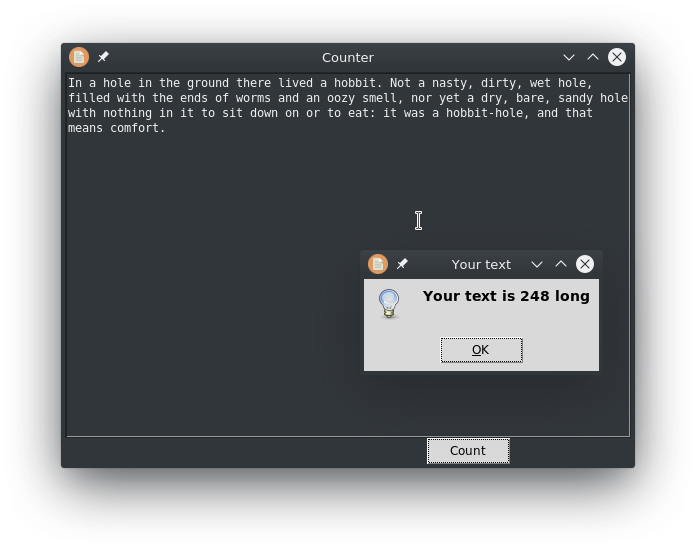Click the Your text dialog title
The height and width of the screenshot is (547, 696).
coord(481,264)
